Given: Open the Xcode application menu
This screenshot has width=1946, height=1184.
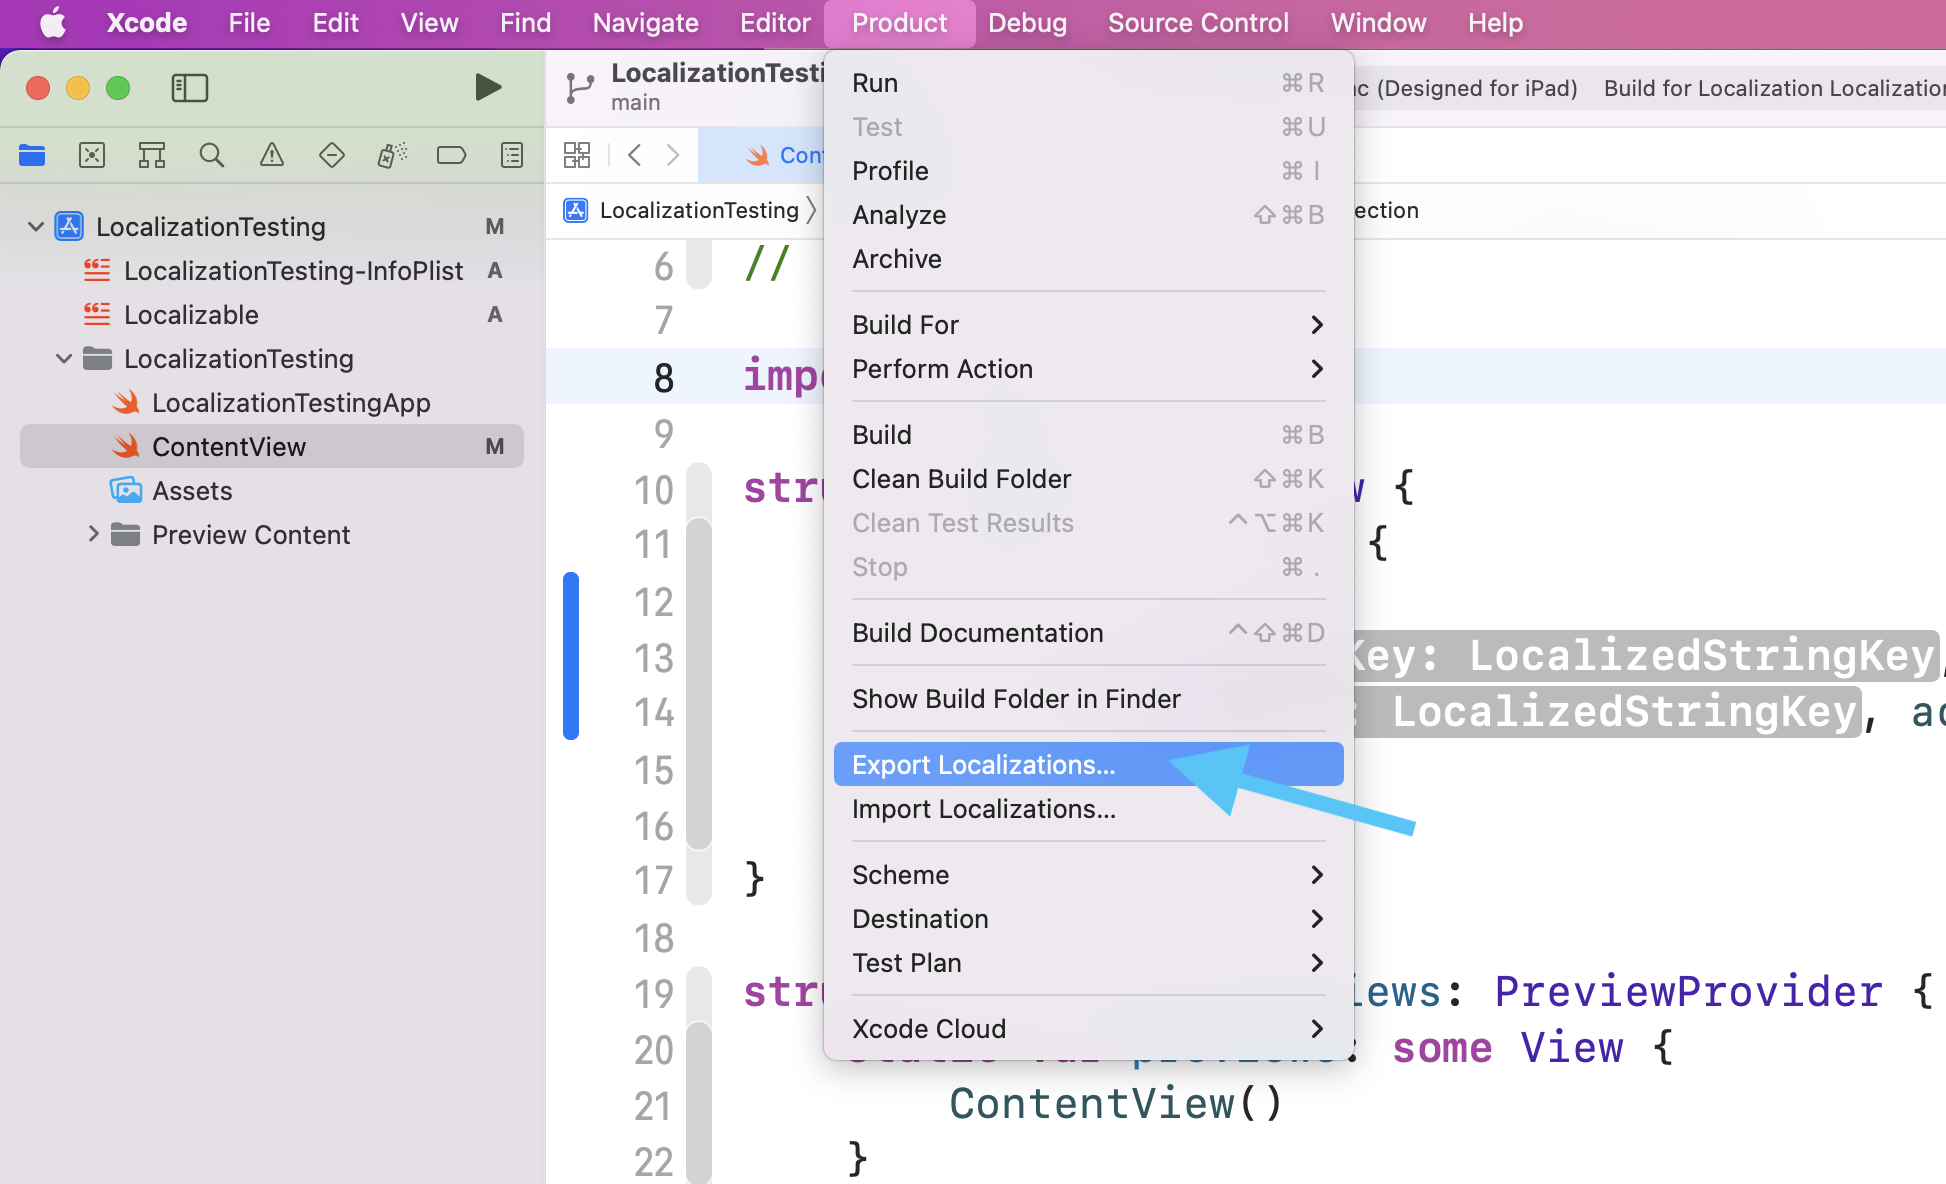Looking at the screenshot, I should click(x=147, y=22).
